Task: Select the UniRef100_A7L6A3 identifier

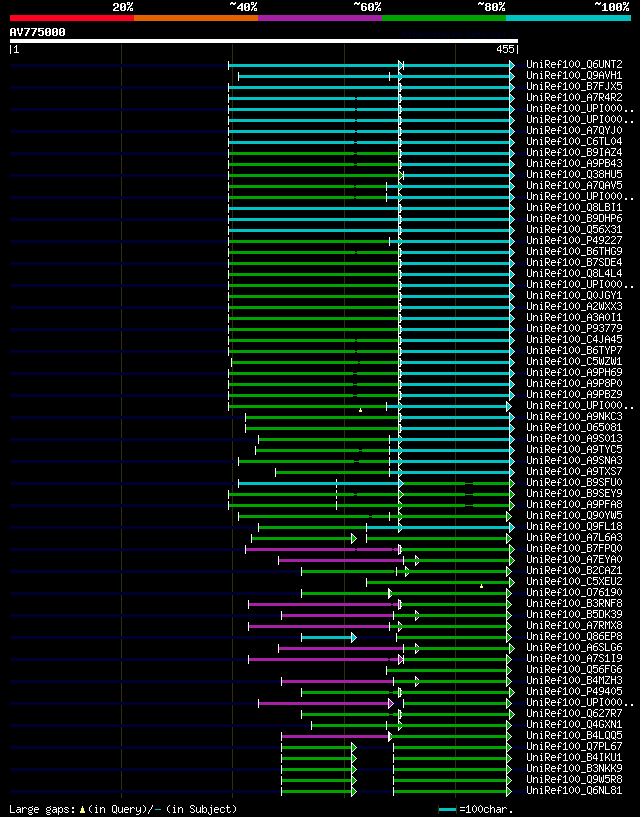Action: click(574, 537)
